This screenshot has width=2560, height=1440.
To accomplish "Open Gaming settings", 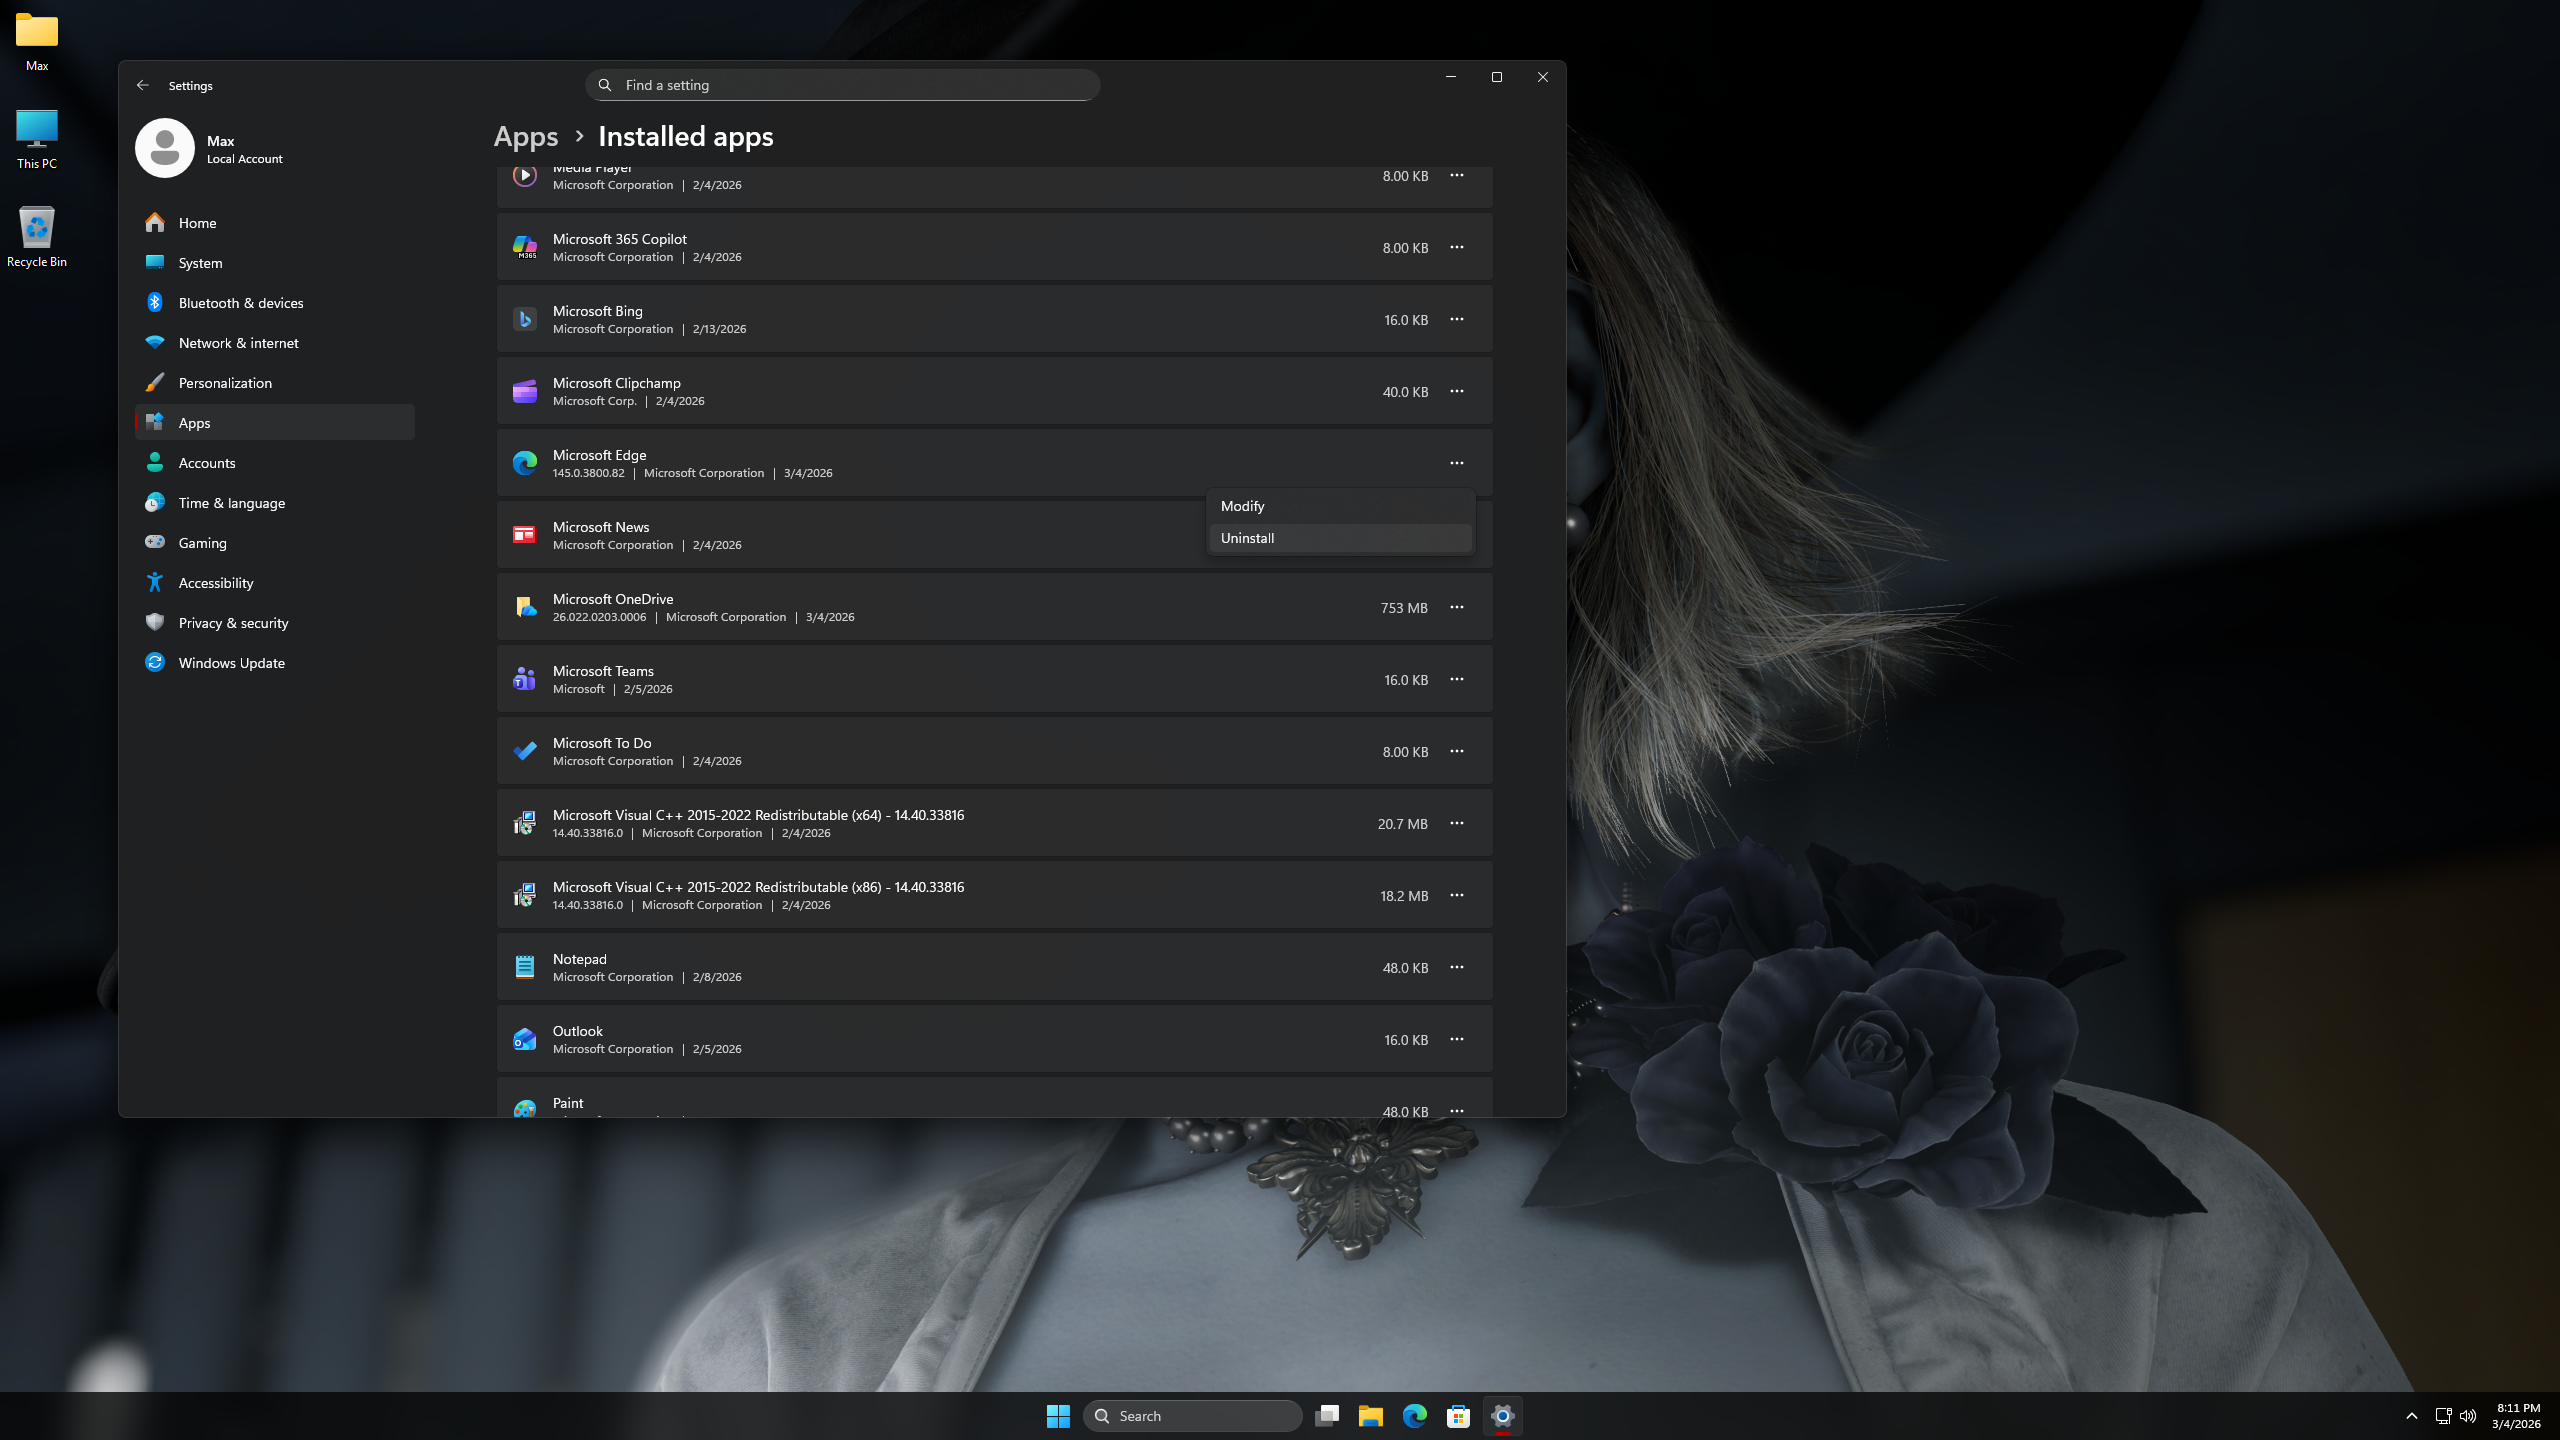I will 274,542.
